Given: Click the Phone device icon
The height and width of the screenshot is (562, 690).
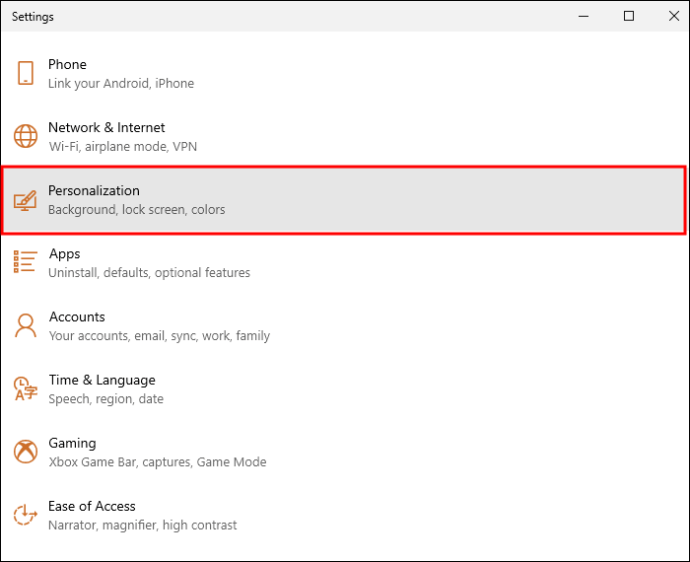Looking at the screenshot, I should tap(25, 73).
